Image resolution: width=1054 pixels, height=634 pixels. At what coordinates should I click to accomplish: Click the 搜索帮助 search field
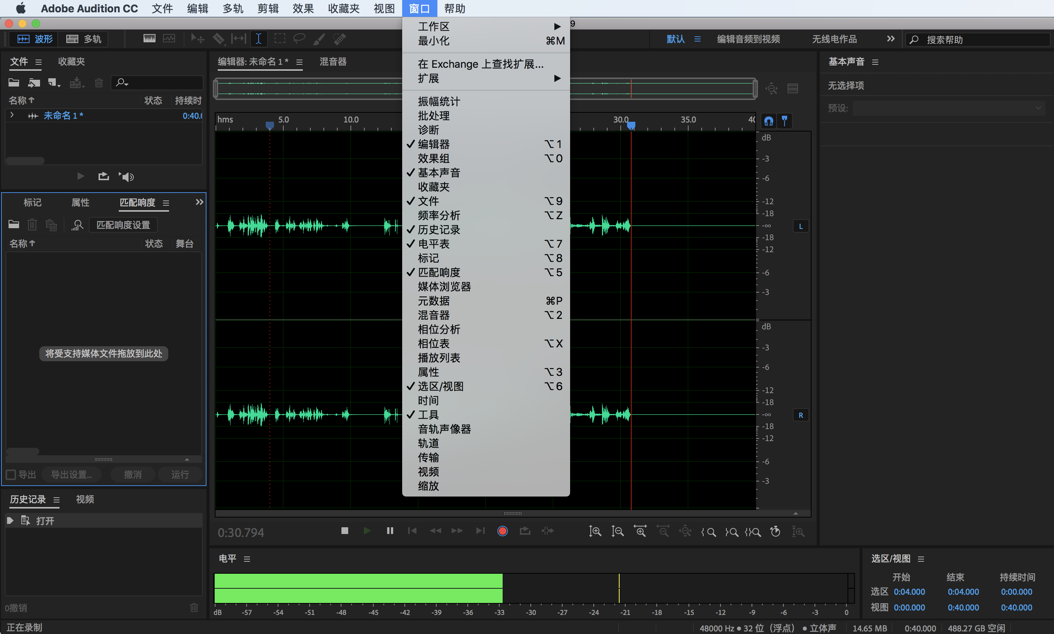[x=980, y=40]
